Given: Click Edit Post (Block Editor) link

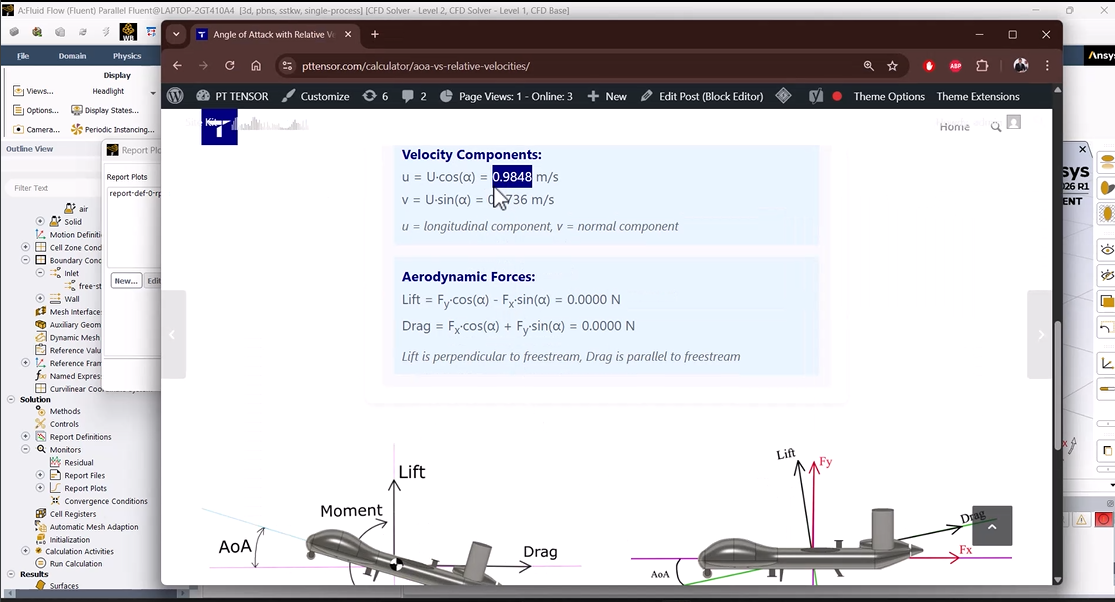Looking at the screenshot, I should click(702, 96).
